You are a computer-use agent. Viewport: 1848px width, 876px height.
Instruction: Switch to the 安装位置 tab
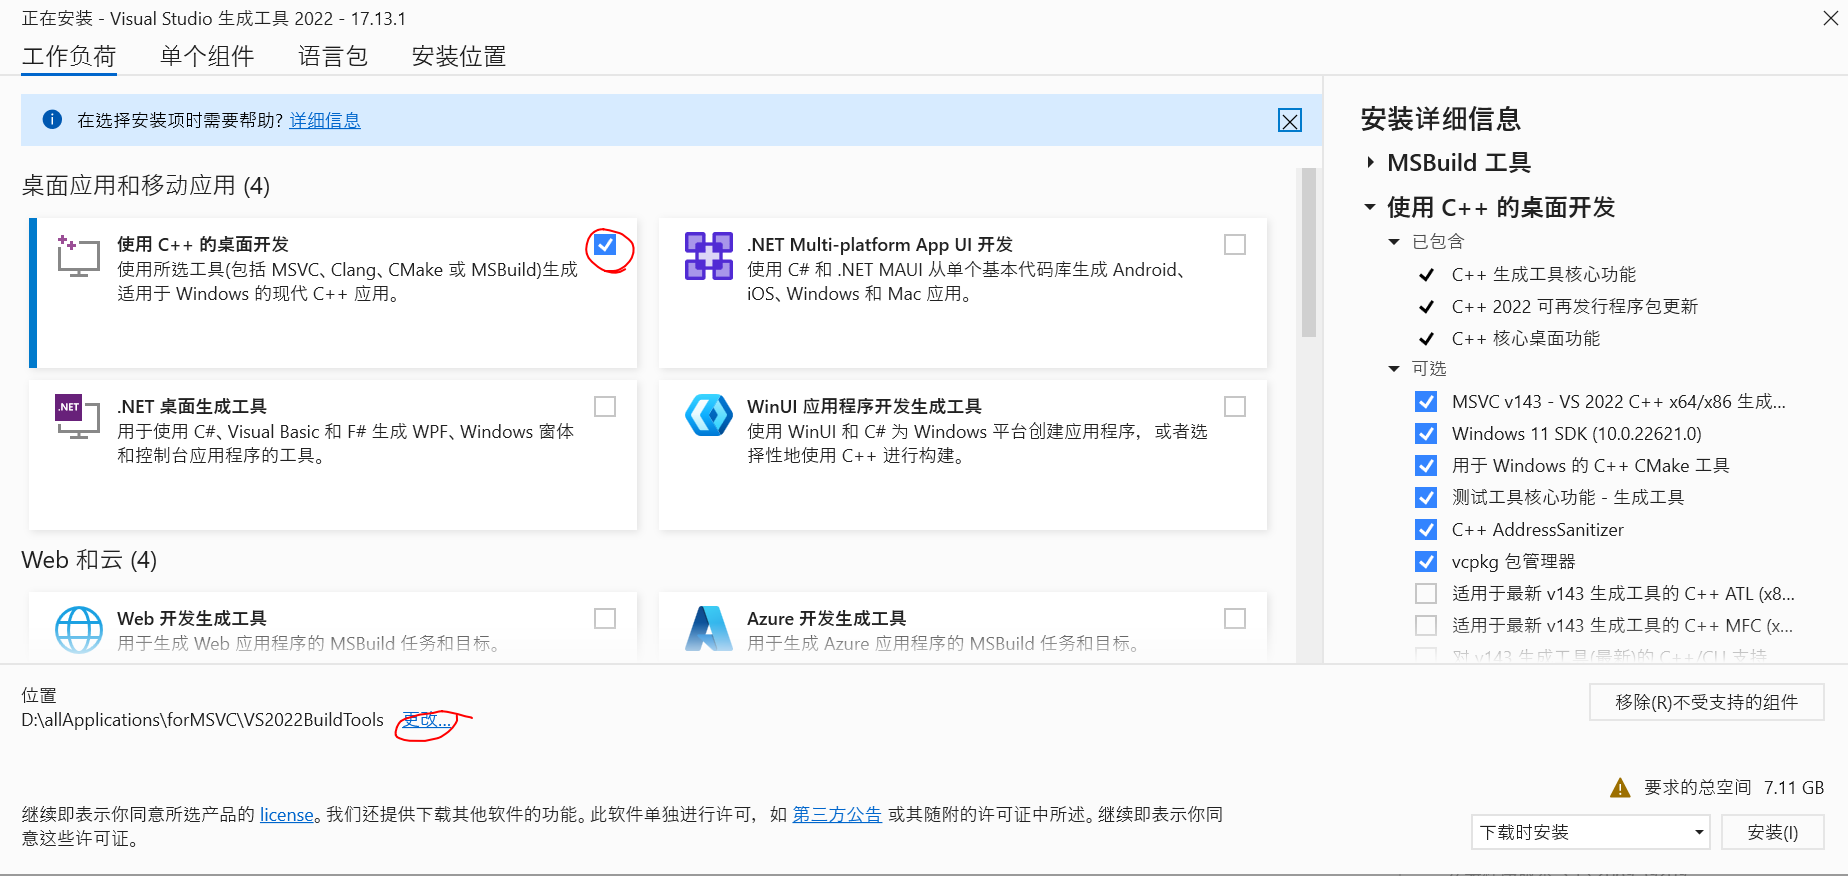click(459, 56)
